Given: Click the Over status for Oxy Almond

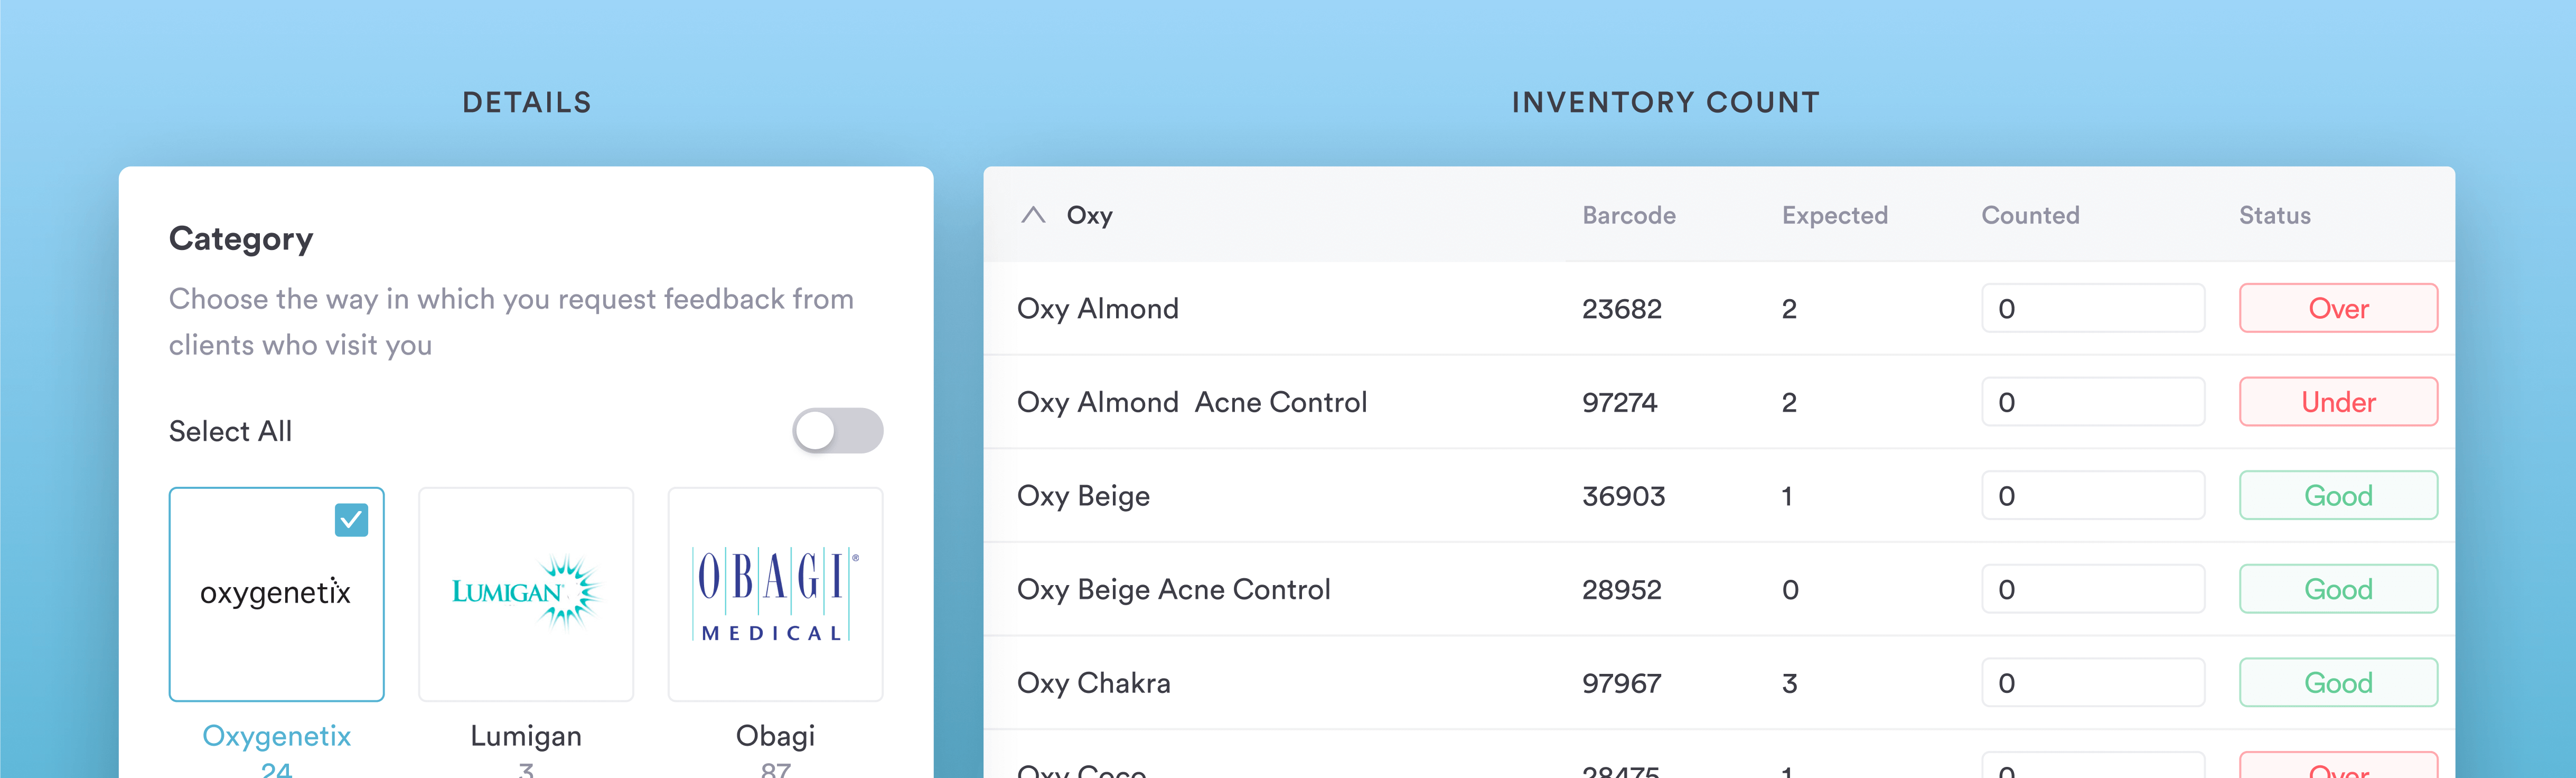Looking at the screenshot, I should 2338,309.
